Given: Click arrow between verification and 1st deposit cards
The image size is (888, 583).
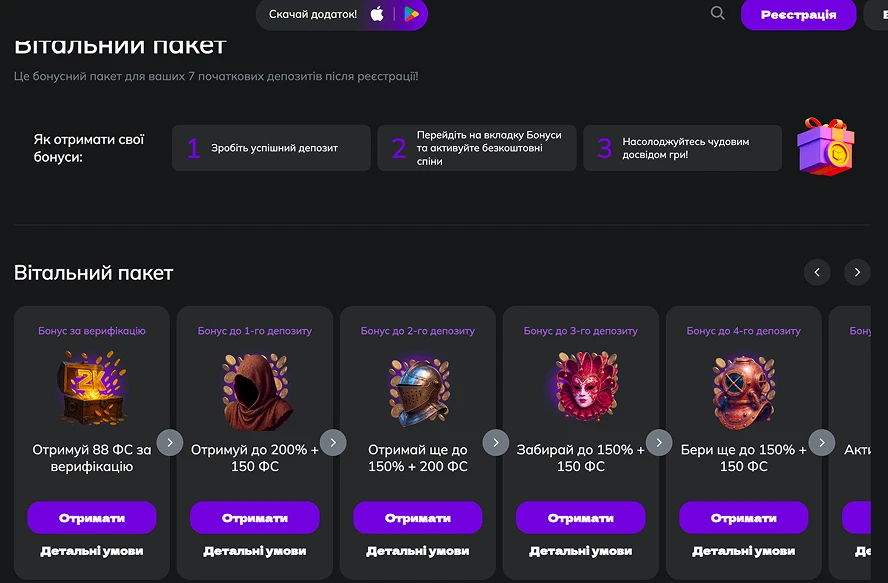Looking at the screenshot, I should point(170,442).
